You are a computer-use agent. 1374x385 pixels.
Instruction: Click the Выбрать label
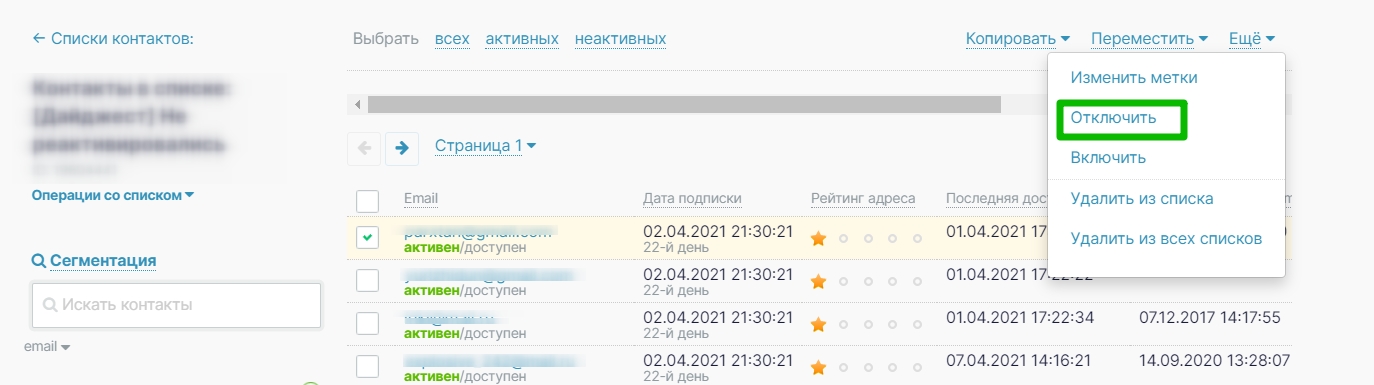pyautogui.click(x=386, y=39)
